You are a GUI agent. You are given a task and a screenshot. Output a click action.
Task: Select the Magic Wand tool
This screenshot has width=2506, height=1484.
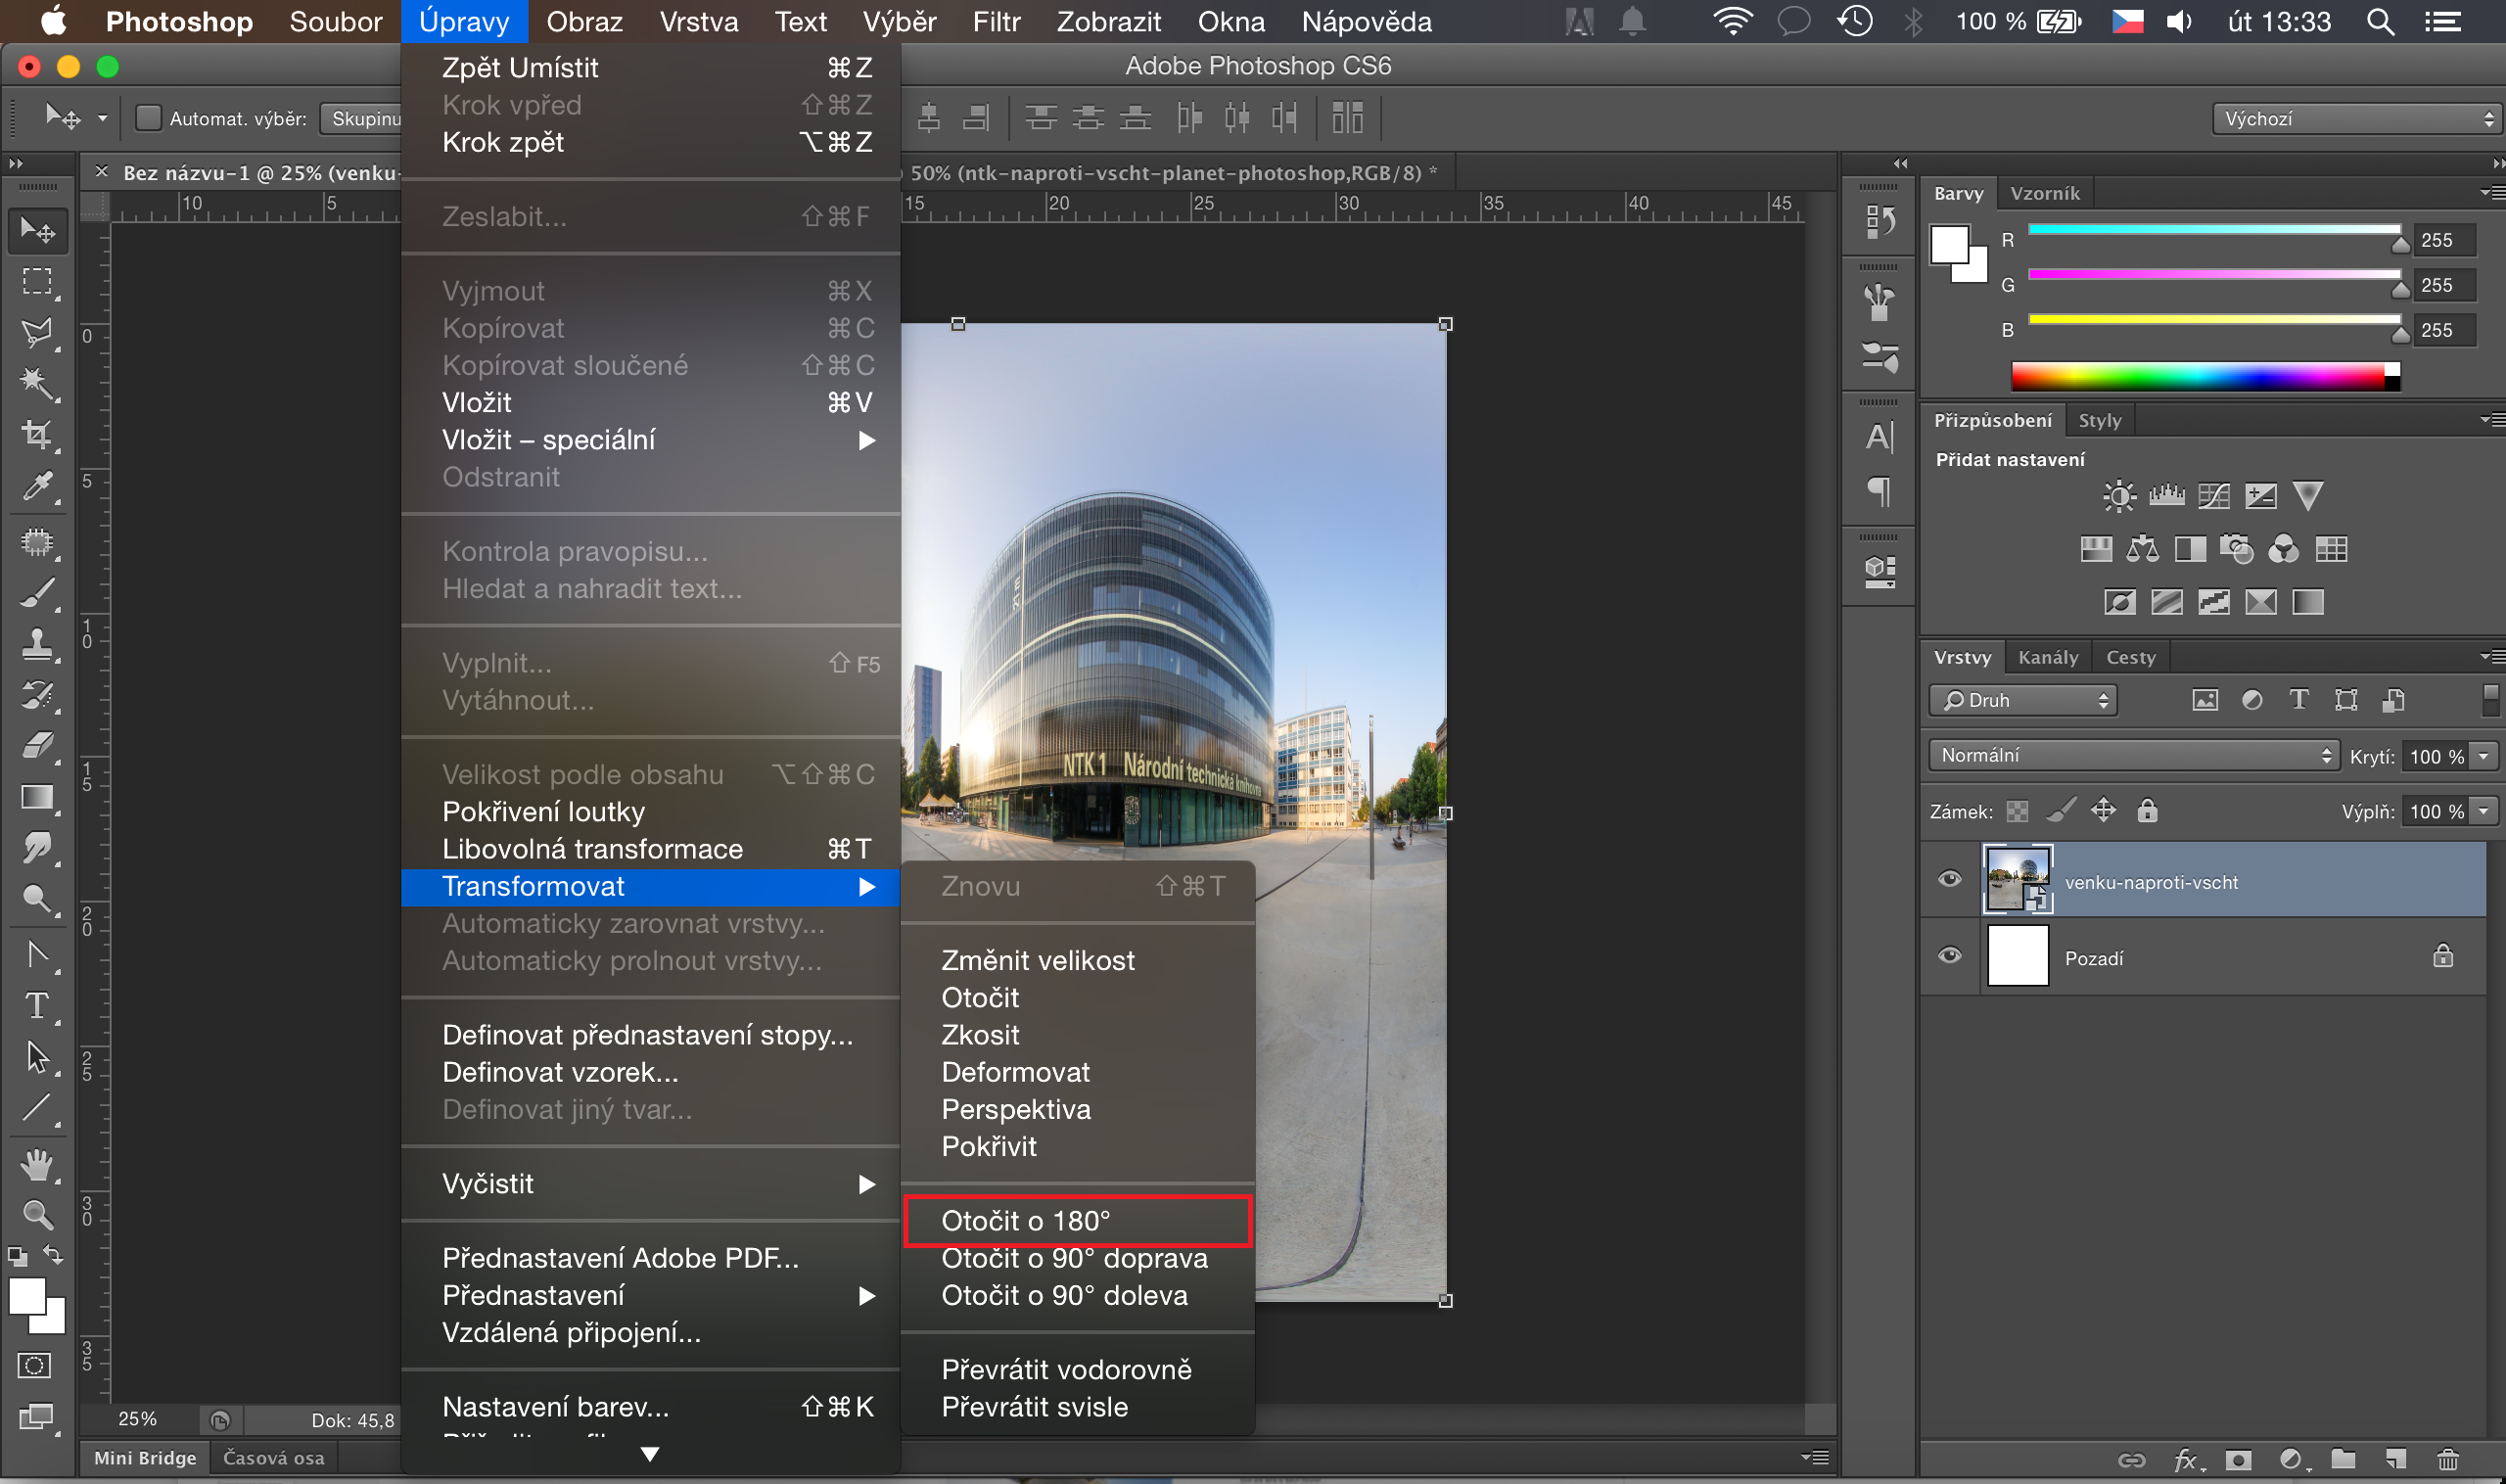point(37,383)
